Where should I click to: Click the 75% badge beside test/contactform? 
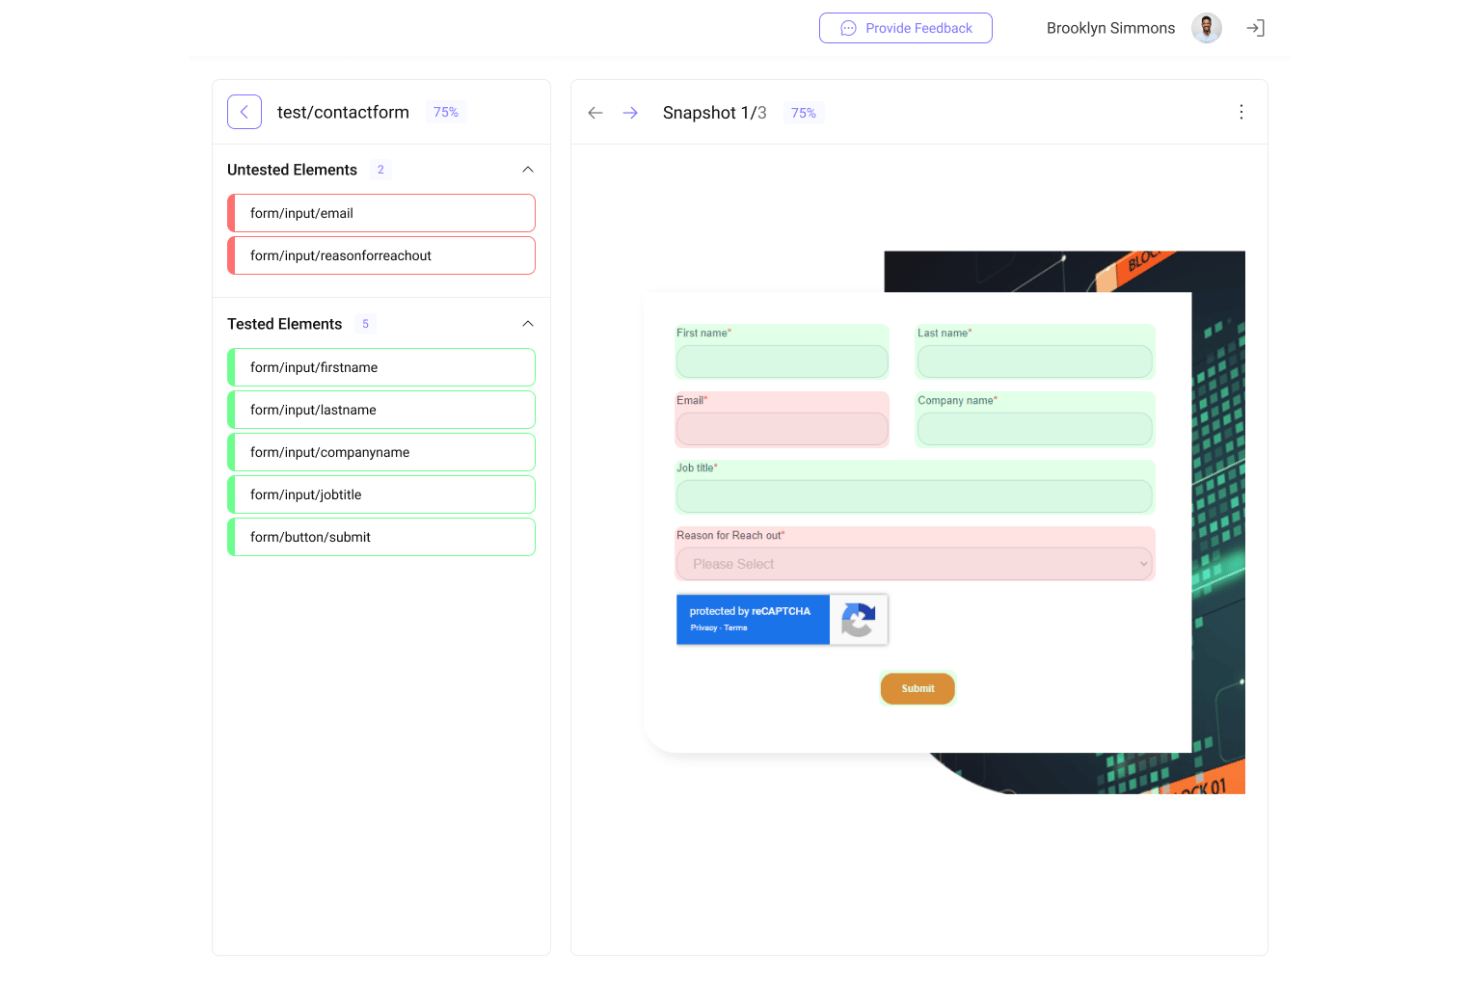(x=446, y=112)
